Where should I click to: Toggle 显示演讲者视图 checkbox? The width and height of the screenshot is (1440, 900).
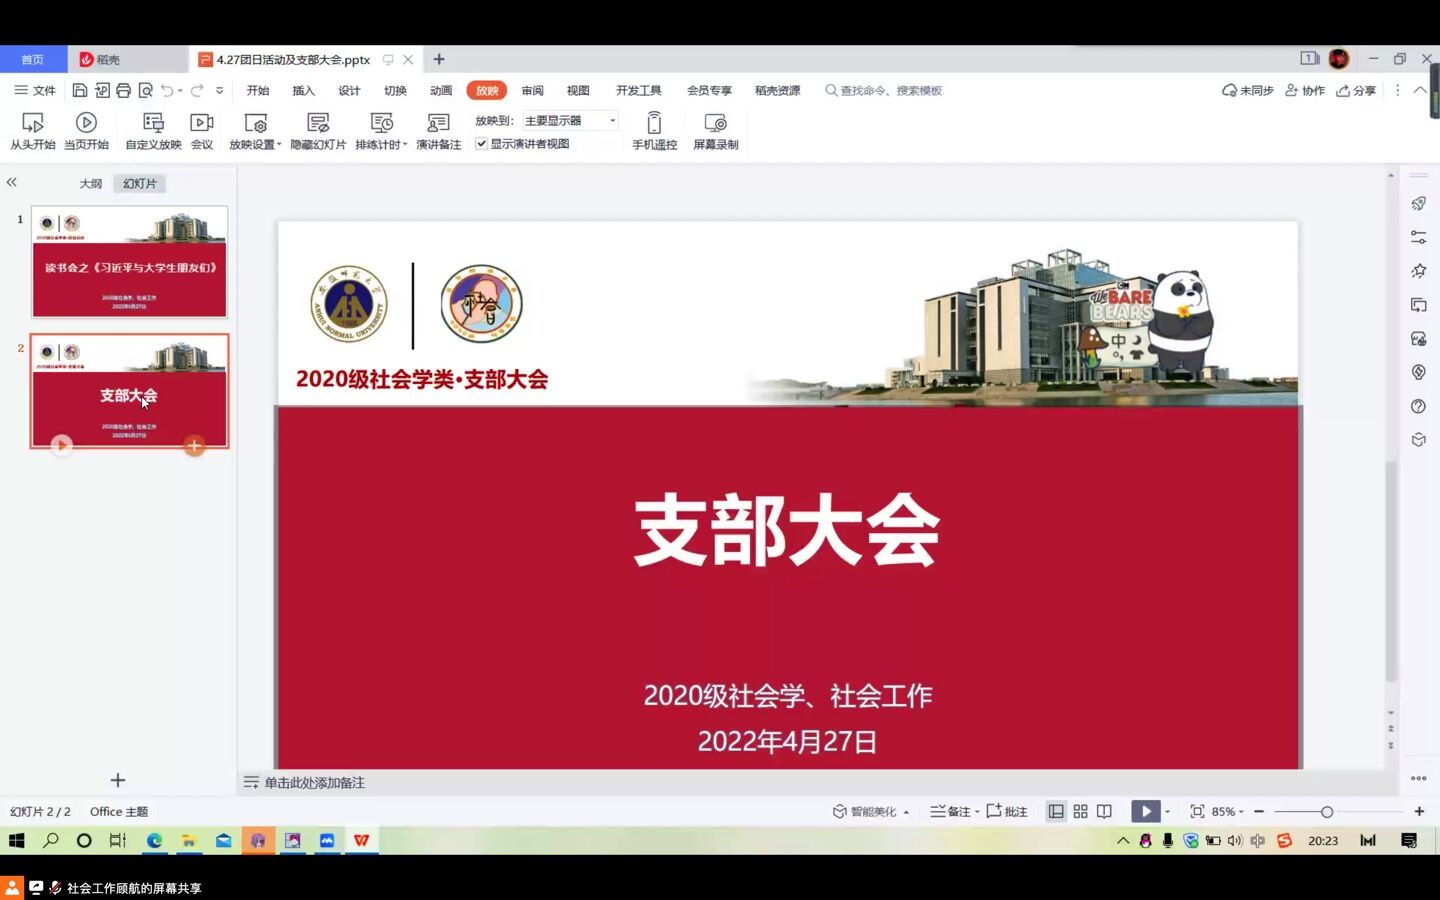[482, 144]
